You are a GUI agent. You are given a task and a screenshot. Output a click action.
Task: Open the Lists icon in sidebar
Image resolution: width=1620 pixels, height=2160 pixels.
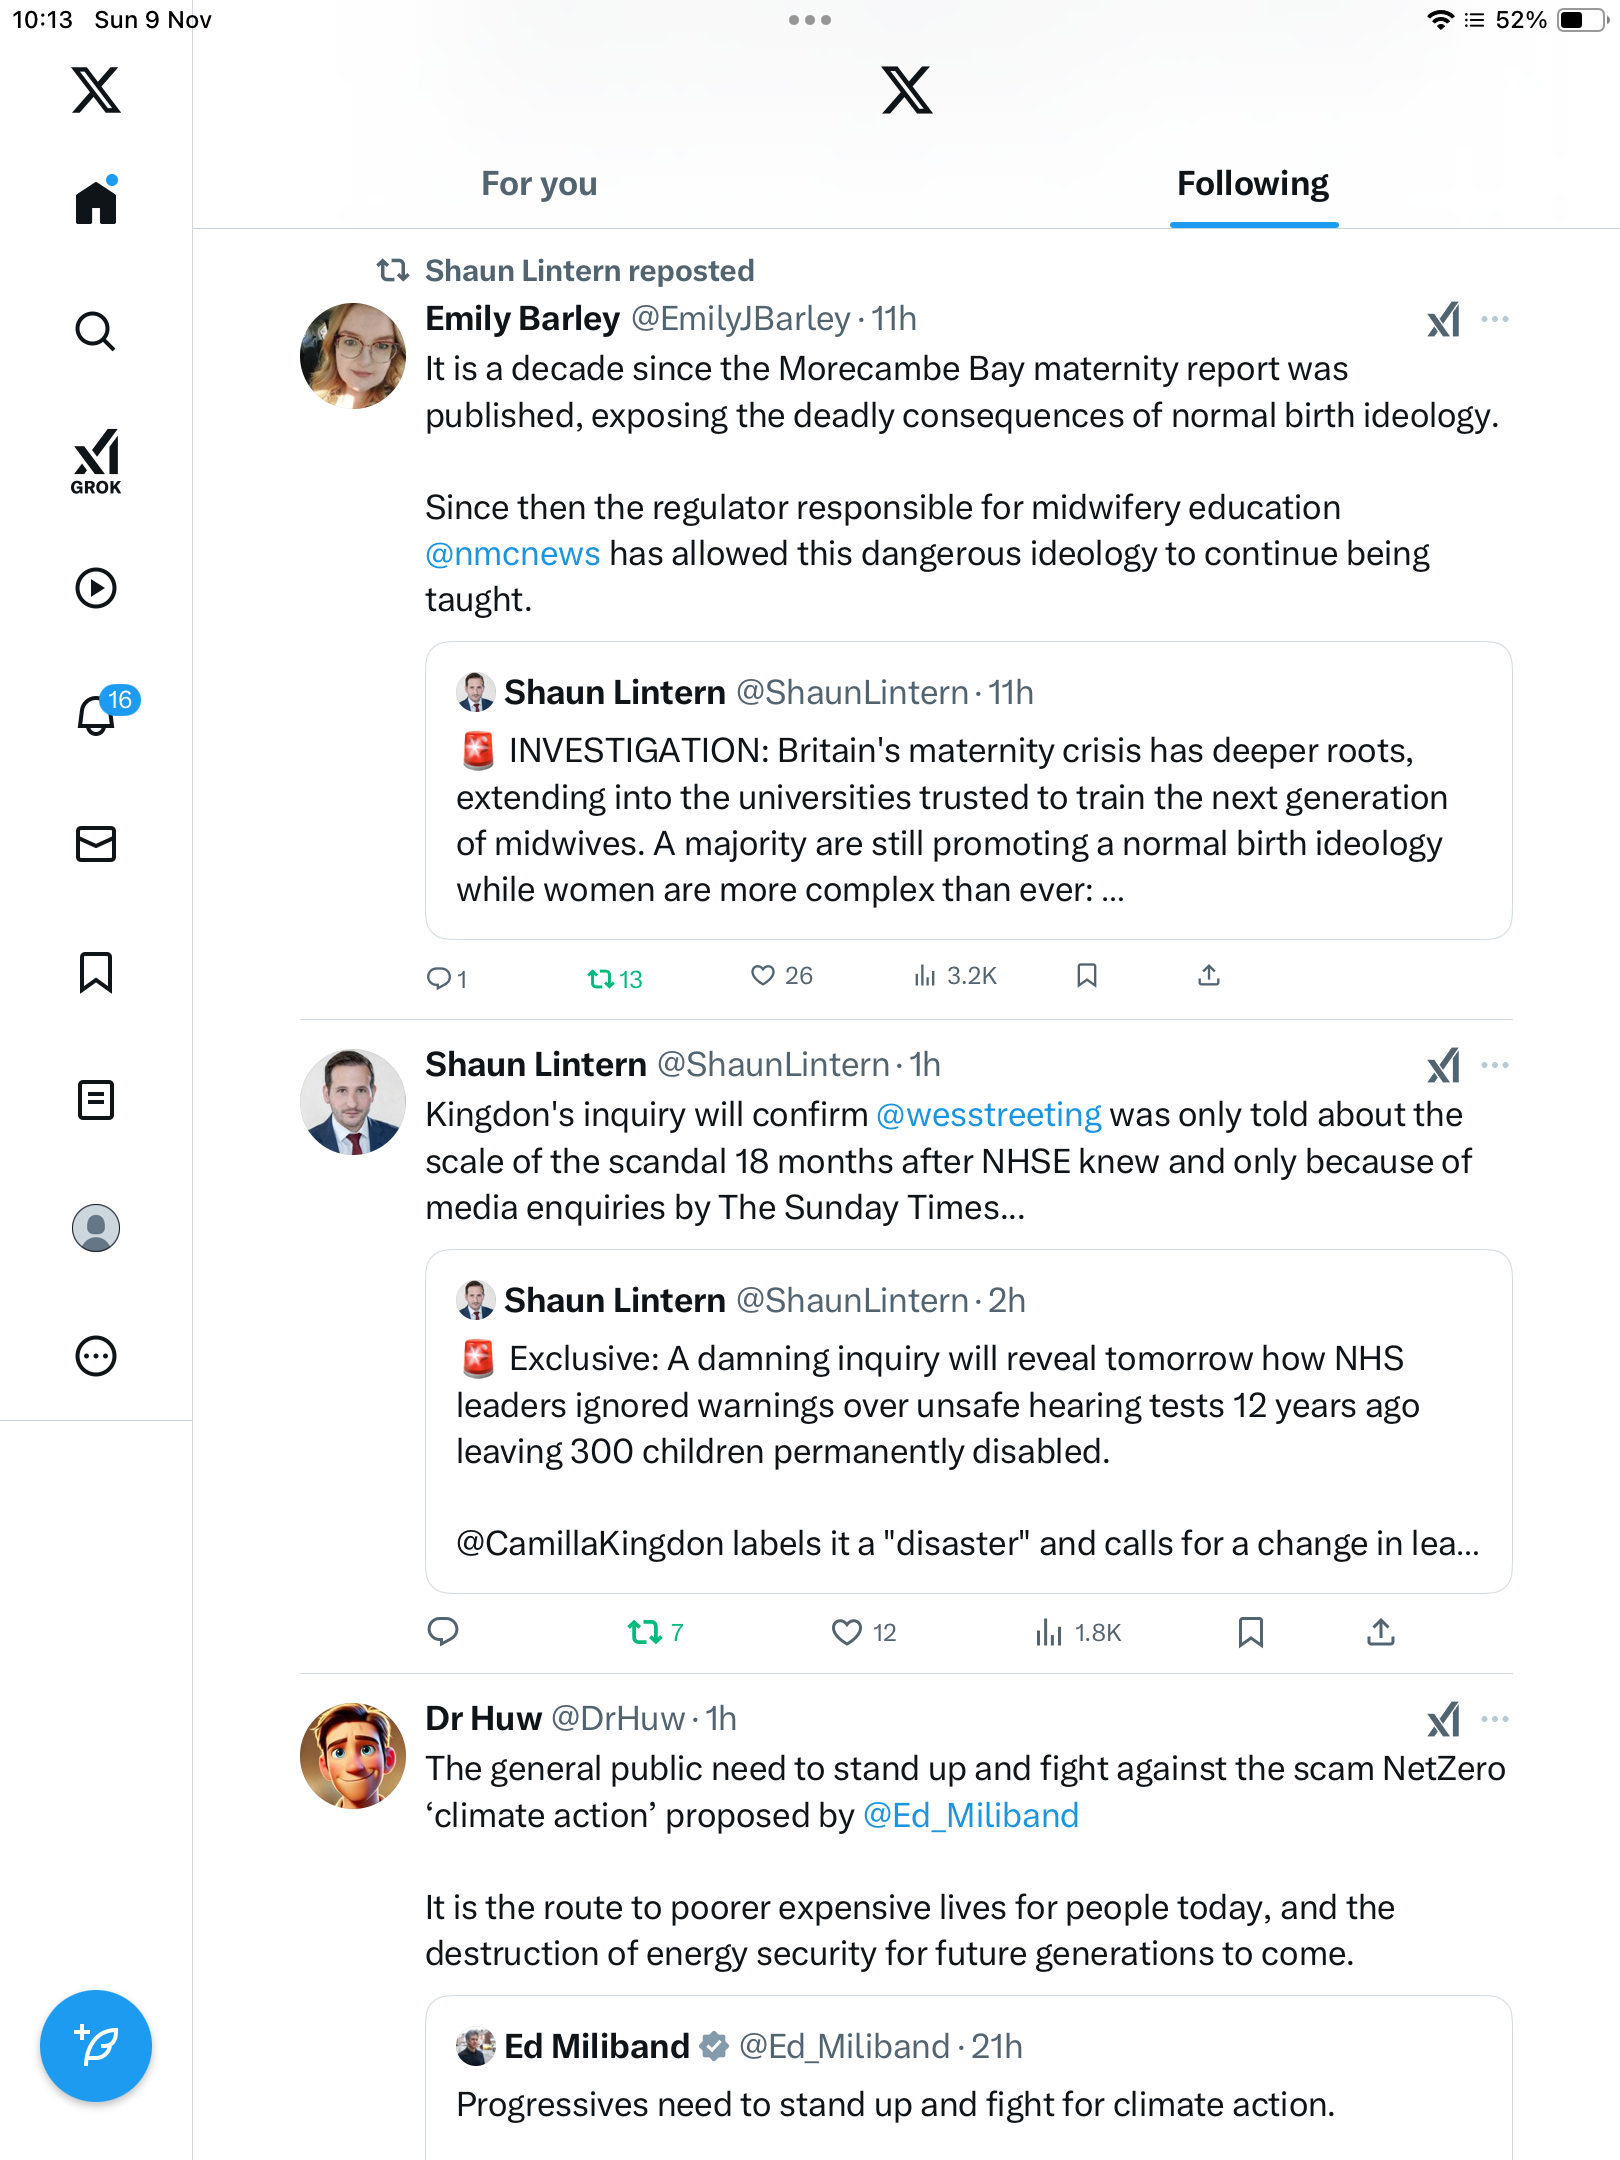[96, 1100]
